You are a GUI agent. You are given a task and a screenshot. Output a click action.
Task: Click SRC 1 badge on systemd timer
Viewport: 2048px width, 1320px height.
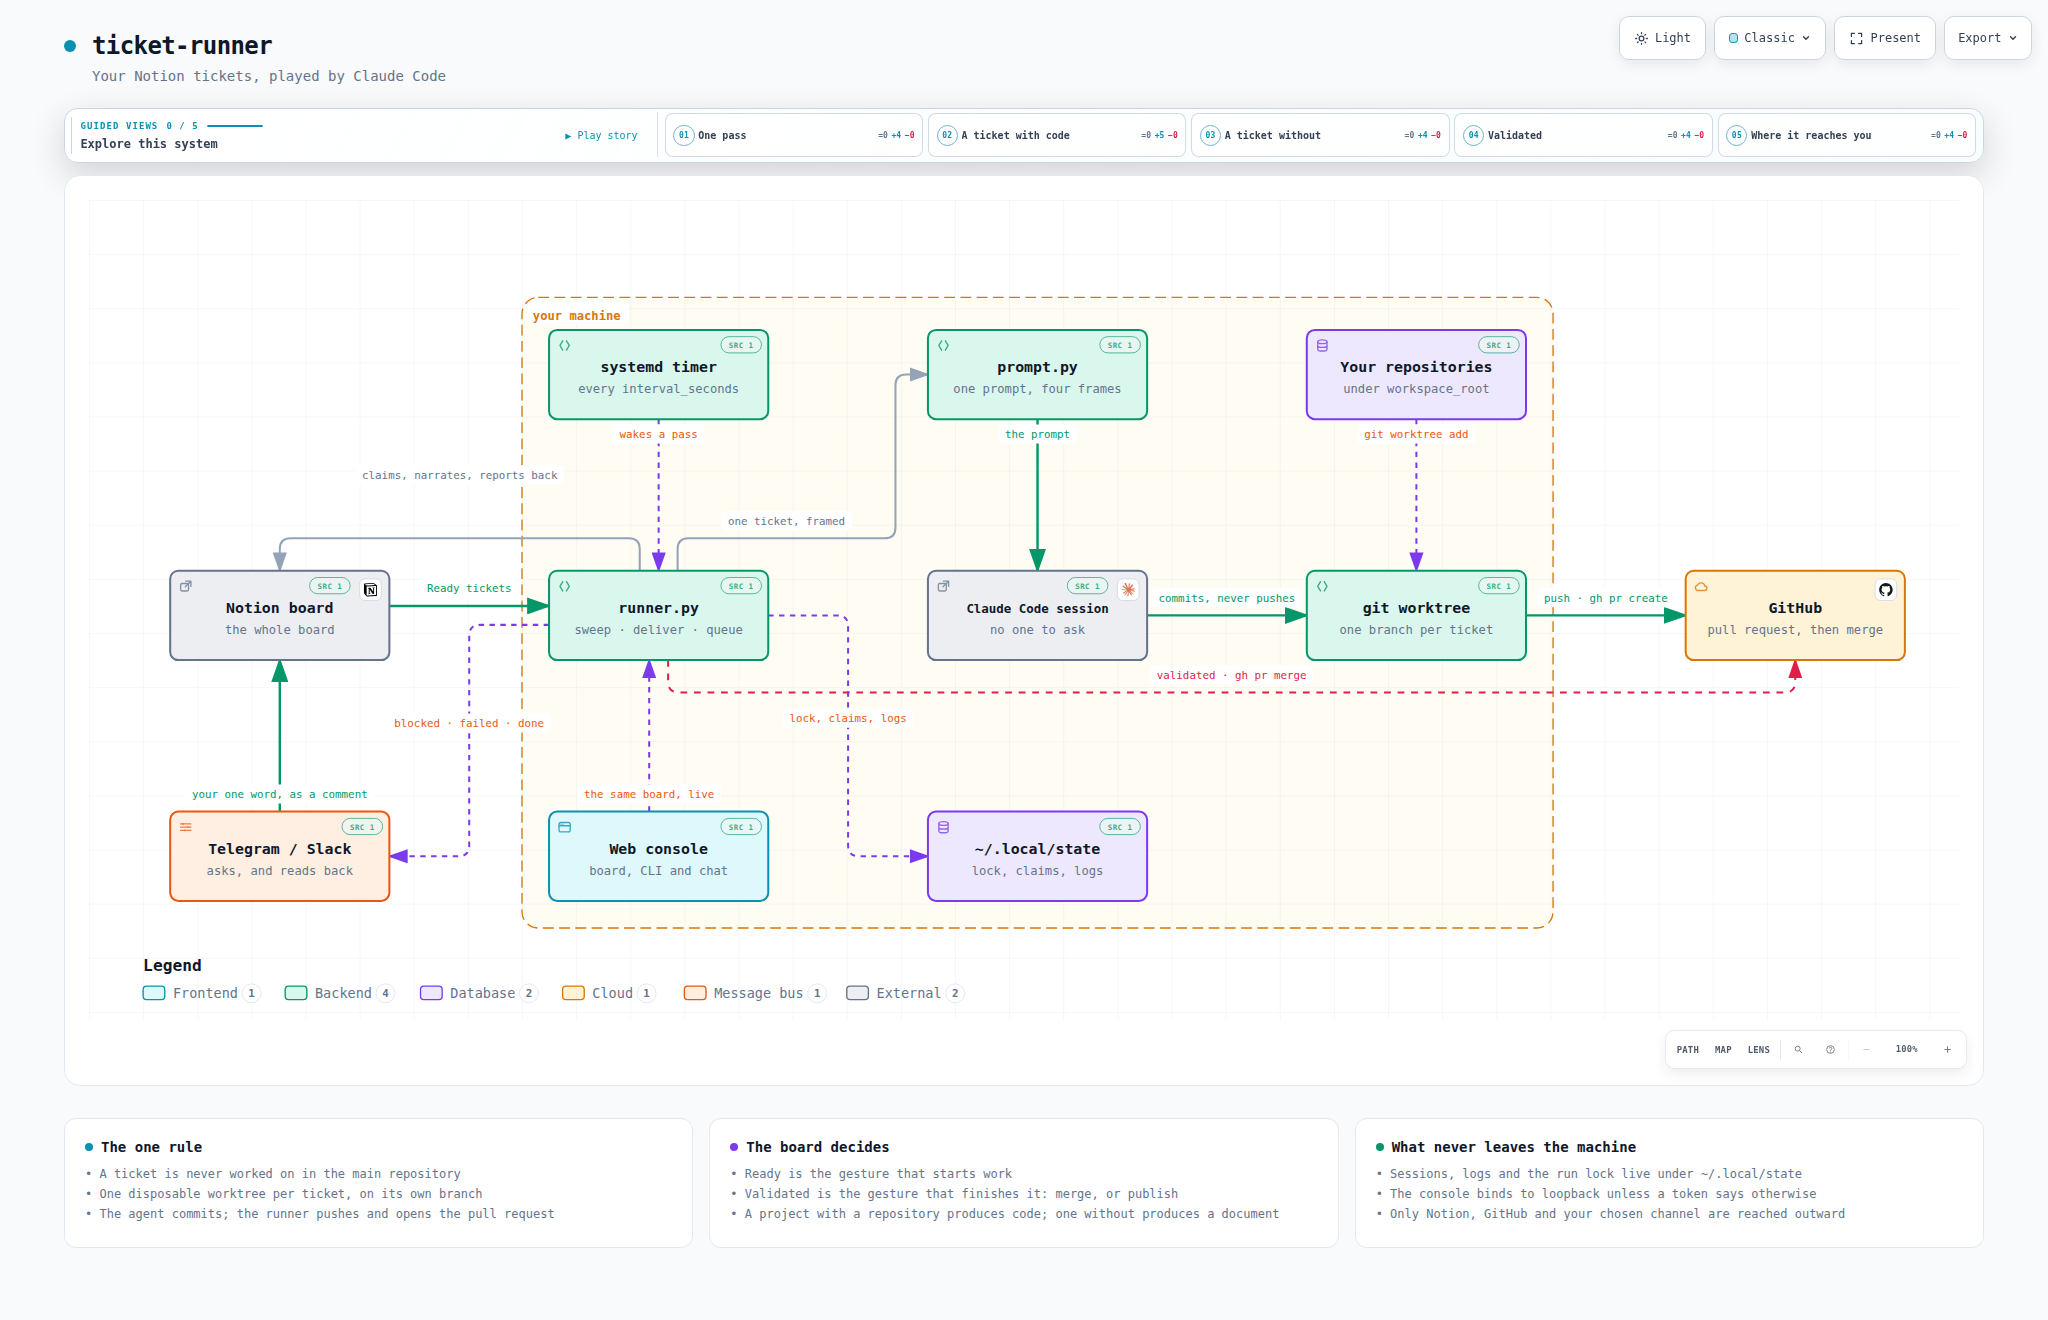click(741, 345)
